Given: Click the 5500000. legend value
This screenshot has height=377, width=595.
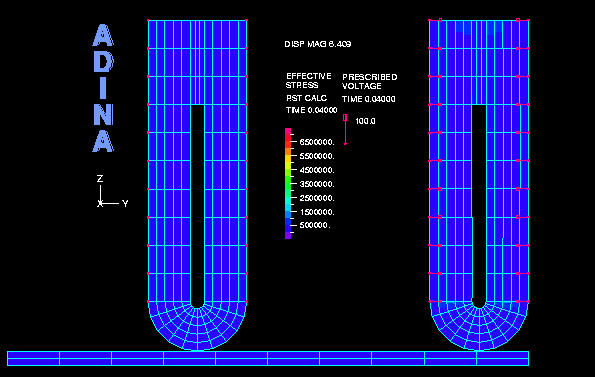Looking at the screenshot, I should [x=317, y=156].
